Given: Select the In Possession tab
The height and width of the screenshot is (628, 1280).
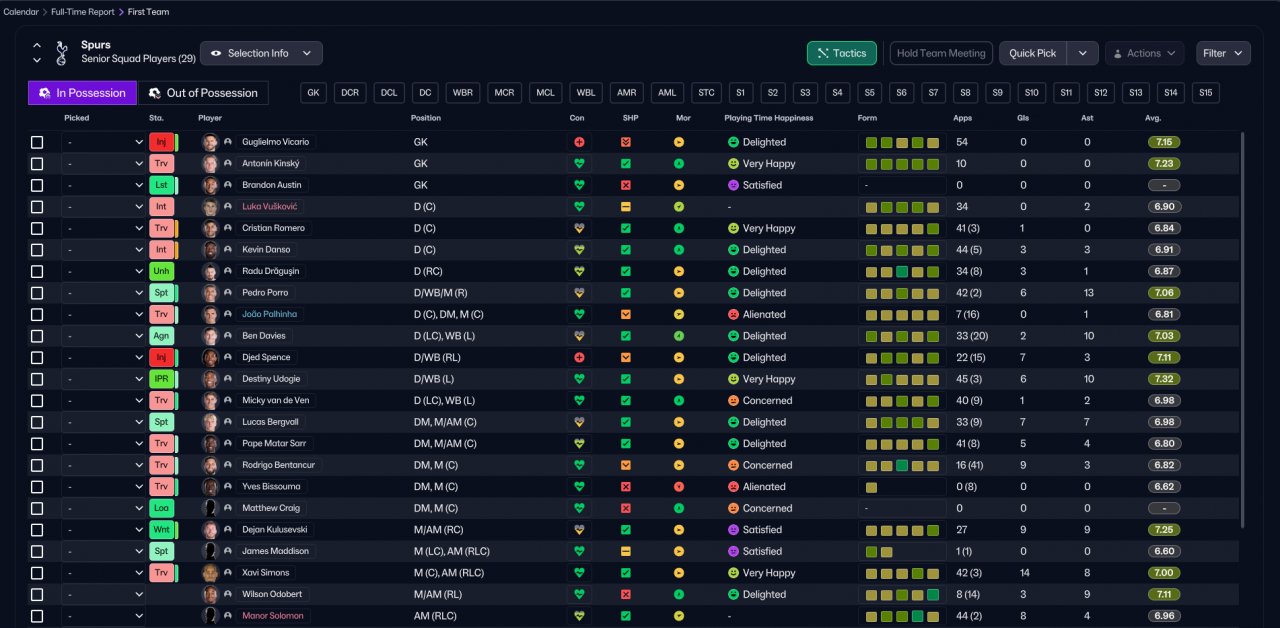Looking at the screenshot, I should (82, 93).
